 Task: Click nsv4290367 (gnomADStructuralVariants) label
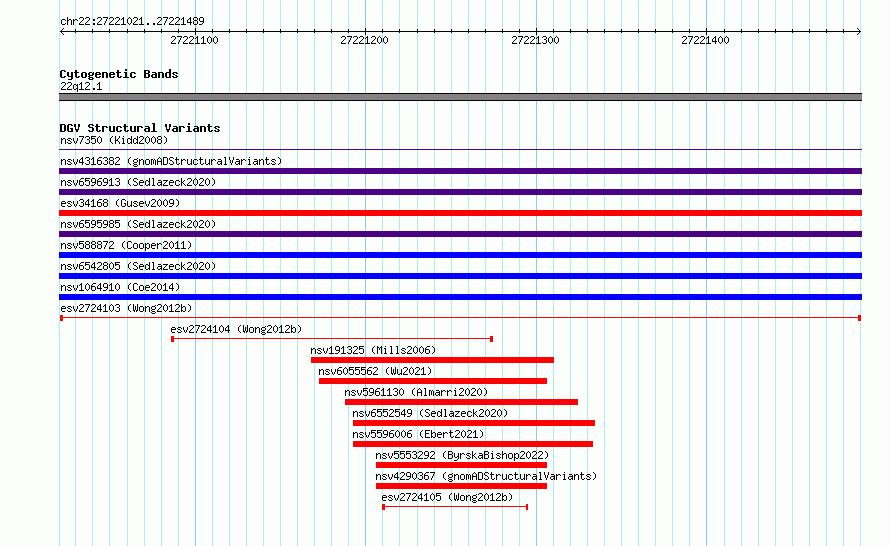tap(486, 476)
